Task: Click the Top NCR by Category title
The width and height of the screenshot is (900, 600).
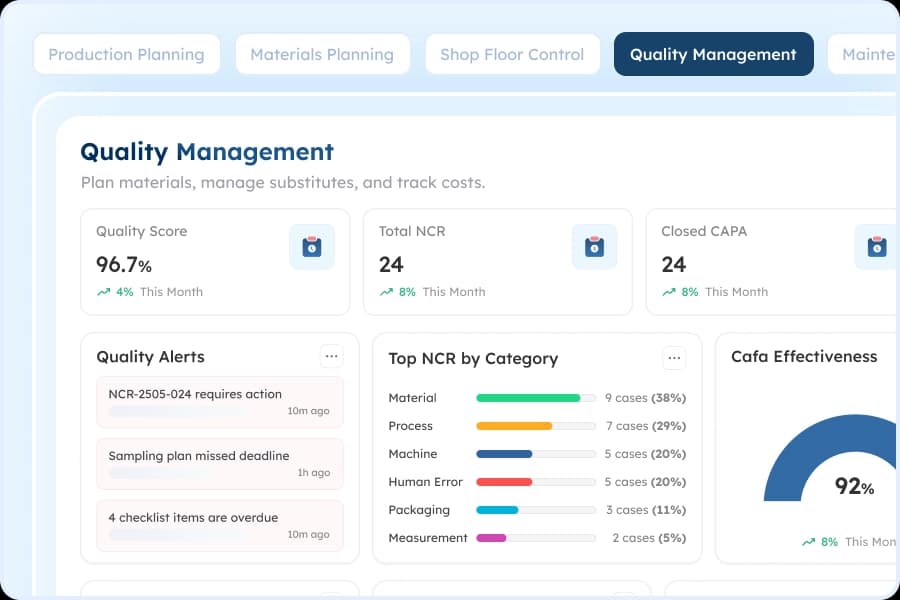Action: click(473, 359)
